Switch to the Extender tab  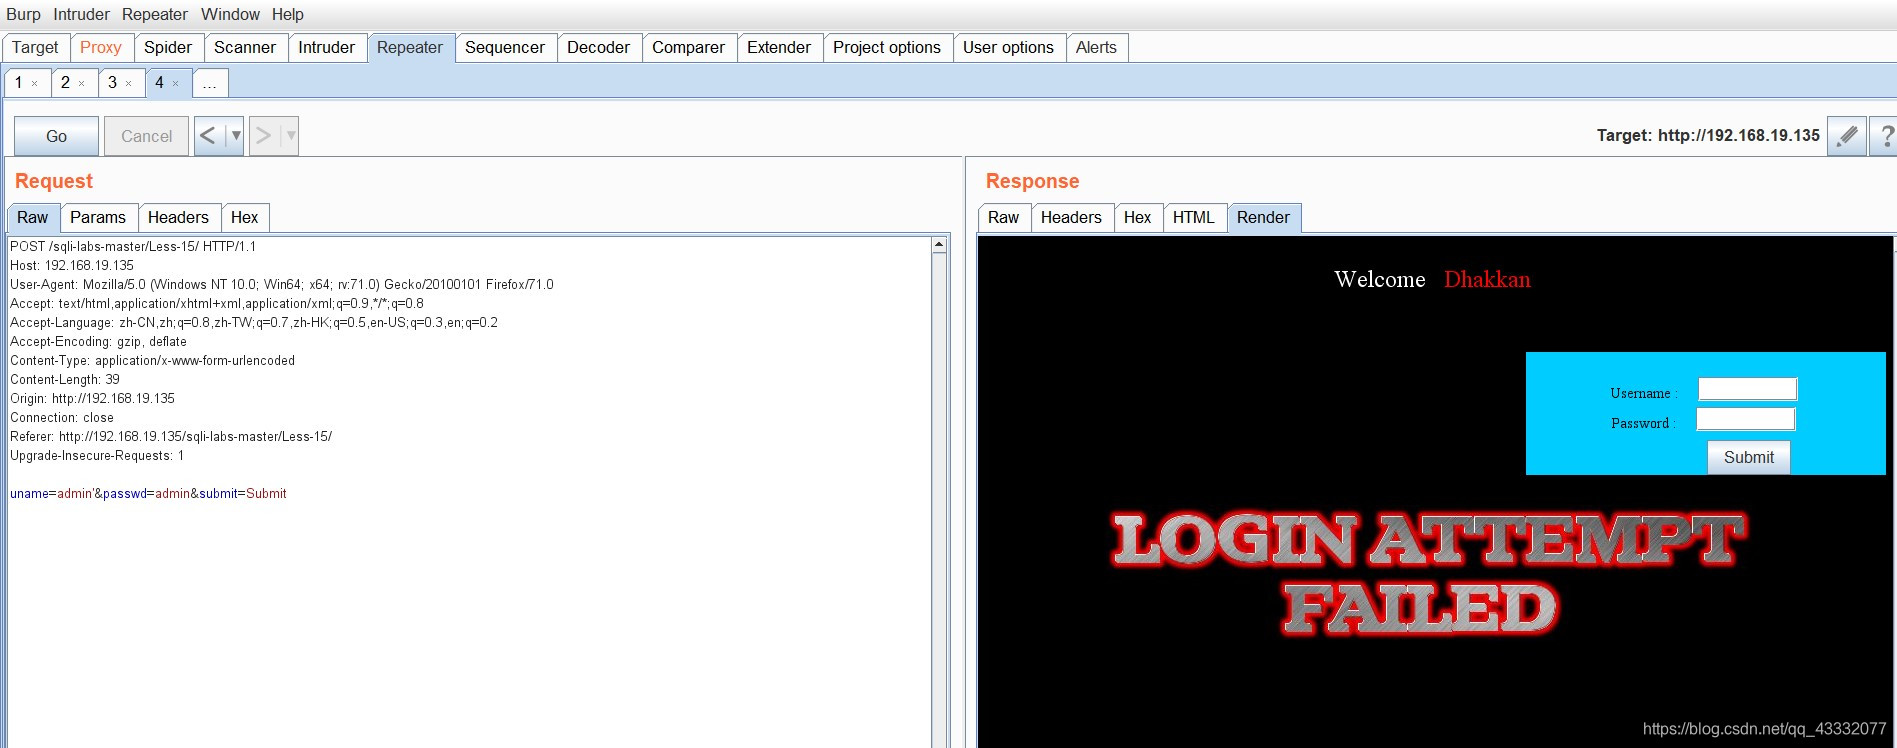click(779, 47)
